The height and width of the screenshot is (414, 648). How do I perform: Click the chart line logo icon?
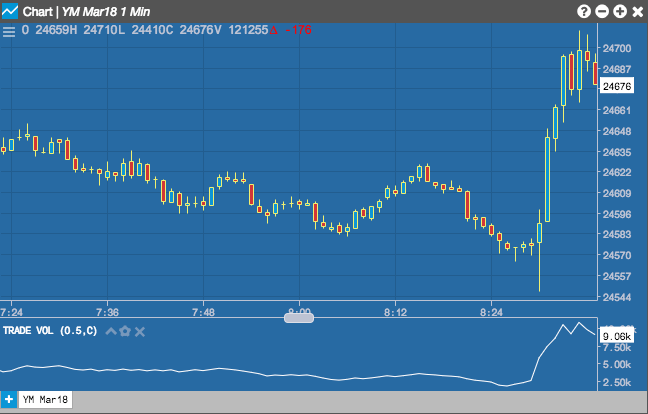(x=10, y=11)
